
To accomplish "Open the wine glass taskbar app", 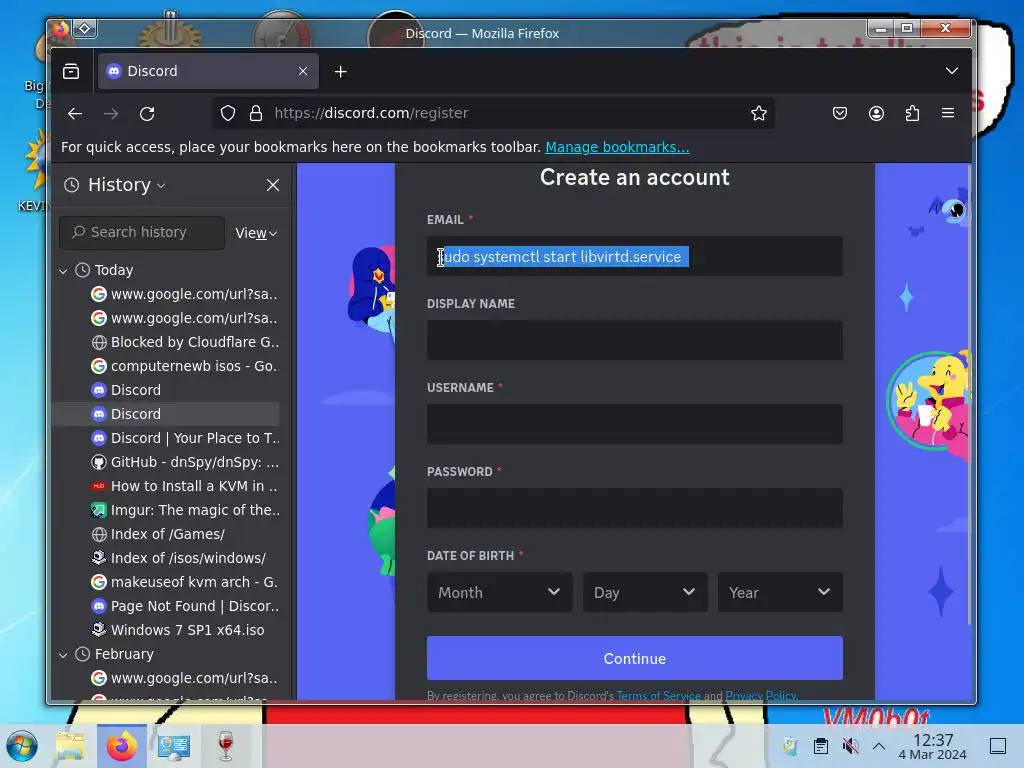I will click(x=226, y=746).
